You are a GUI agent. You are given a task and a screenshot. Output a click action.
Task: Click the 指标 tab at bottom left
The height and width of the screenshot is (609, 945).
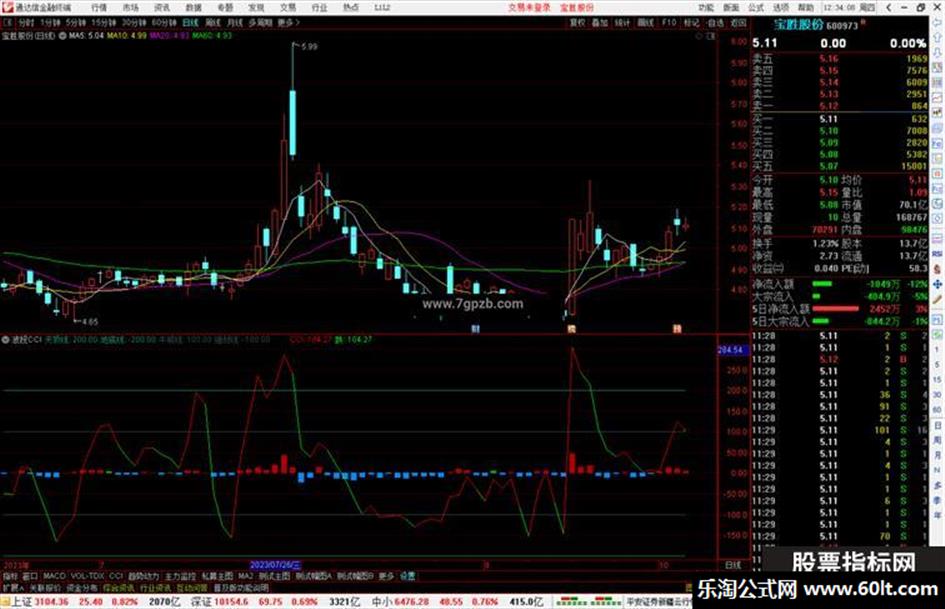(10, 576)
